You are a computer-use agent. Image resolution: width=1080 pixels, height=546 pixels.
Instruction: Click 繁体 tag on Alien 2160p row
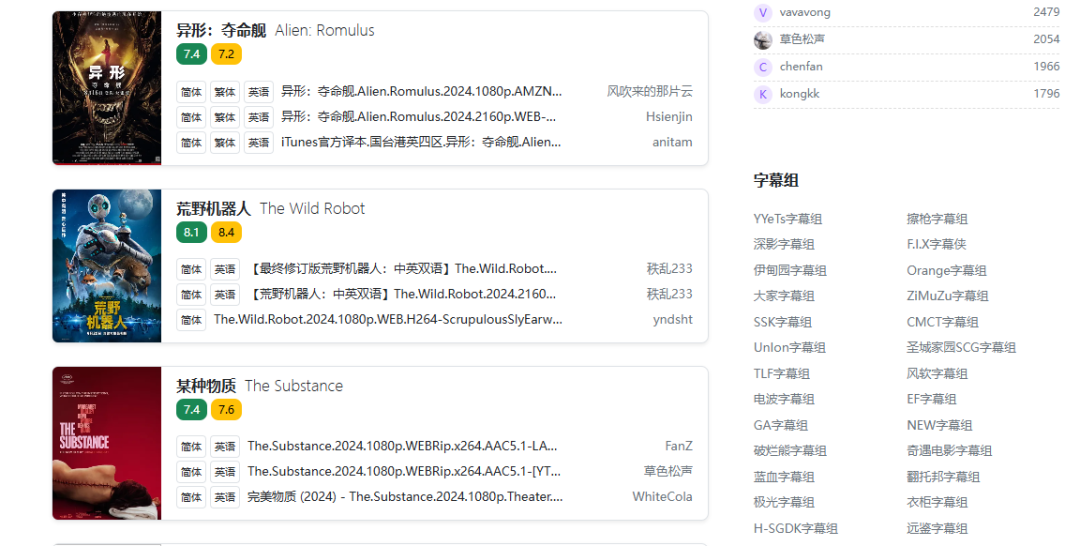pyautogui.click(x=225, y=117)
